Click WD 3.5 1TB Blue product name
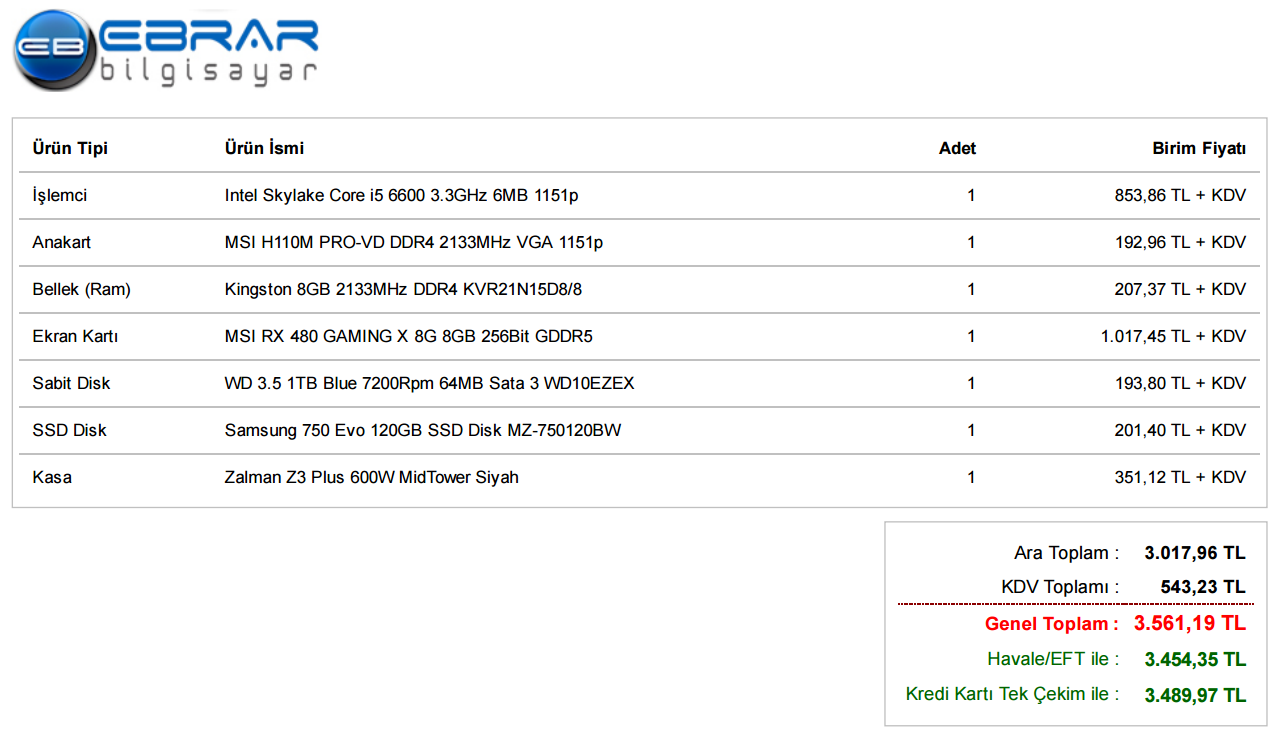The image size is (1272, 736). click(x=429, y=383)
